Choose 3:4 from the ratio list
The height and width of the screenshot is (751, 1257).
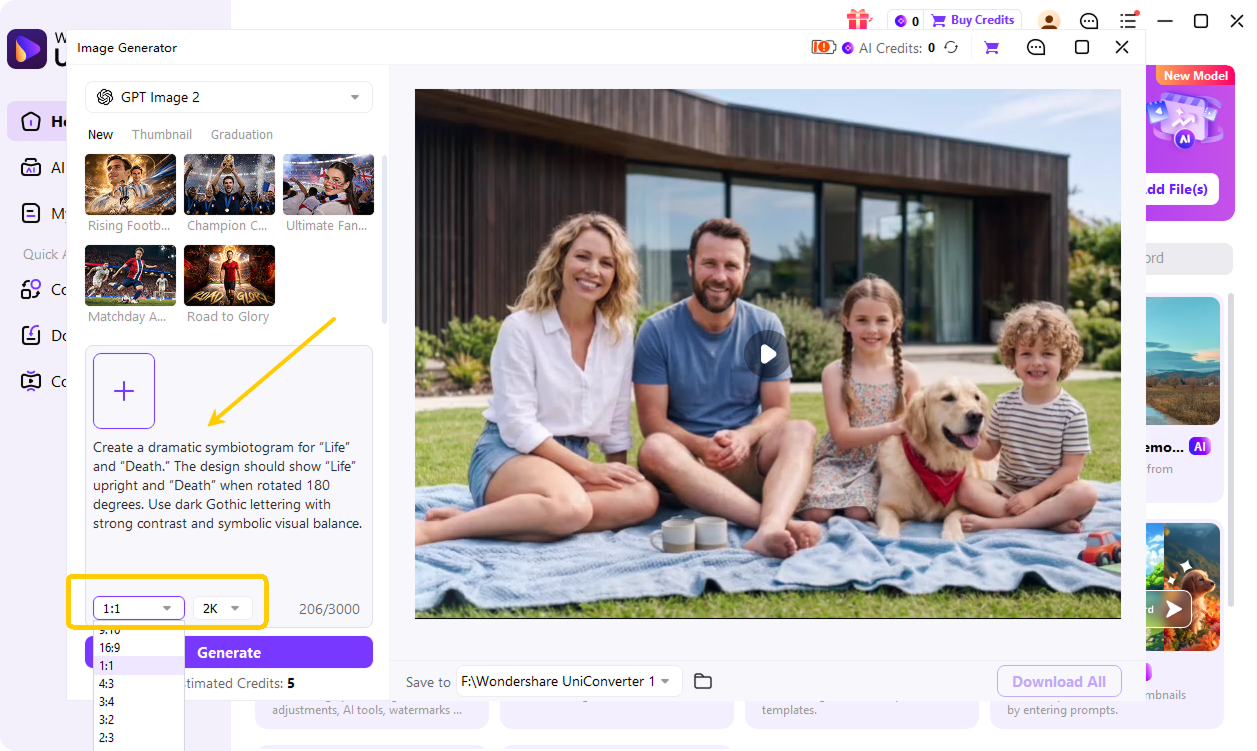139,702
